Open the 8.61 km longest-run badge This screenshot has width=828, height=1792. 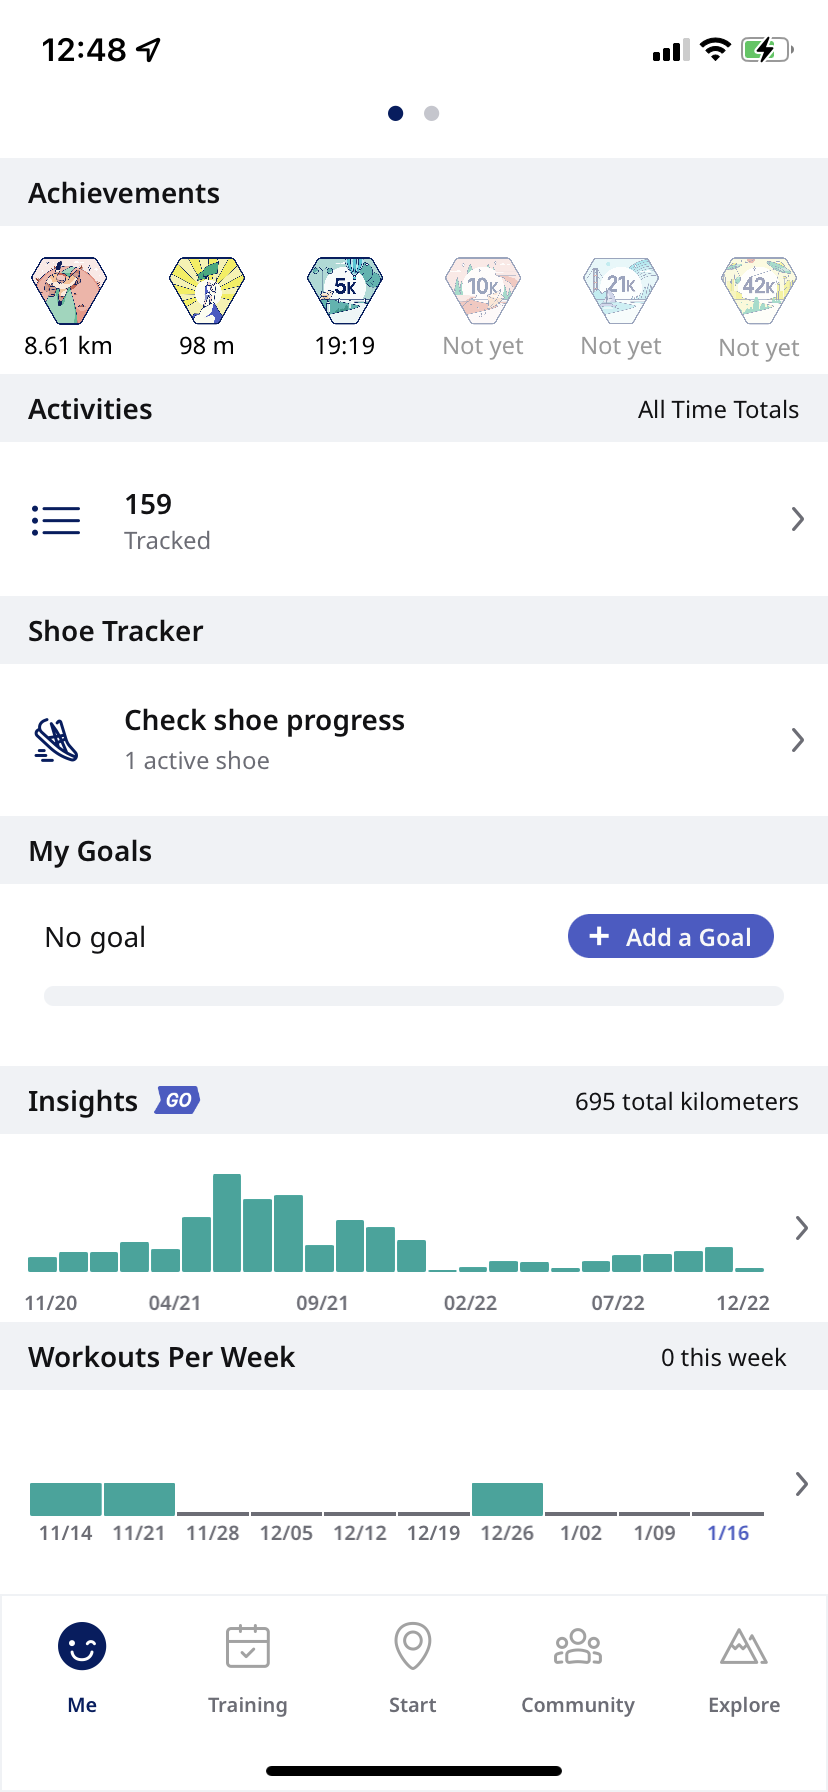point(68,290)
